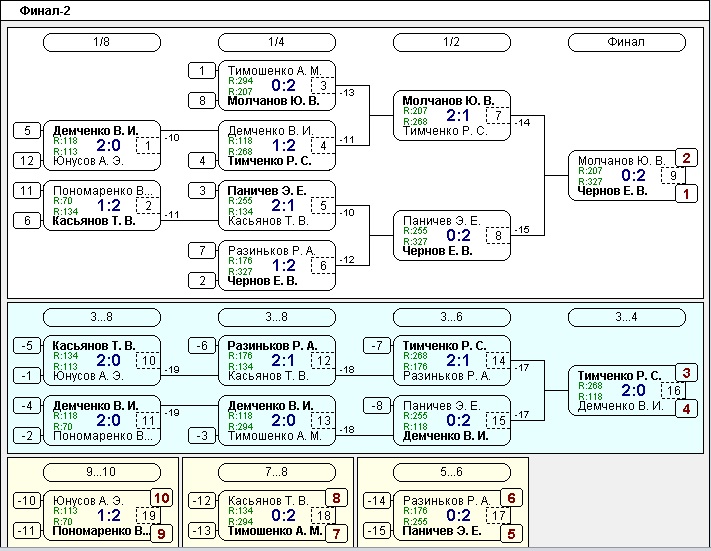711x551 pixels.
Task: Select the -2 box beside Пономаренко
Action: (27, 435)
